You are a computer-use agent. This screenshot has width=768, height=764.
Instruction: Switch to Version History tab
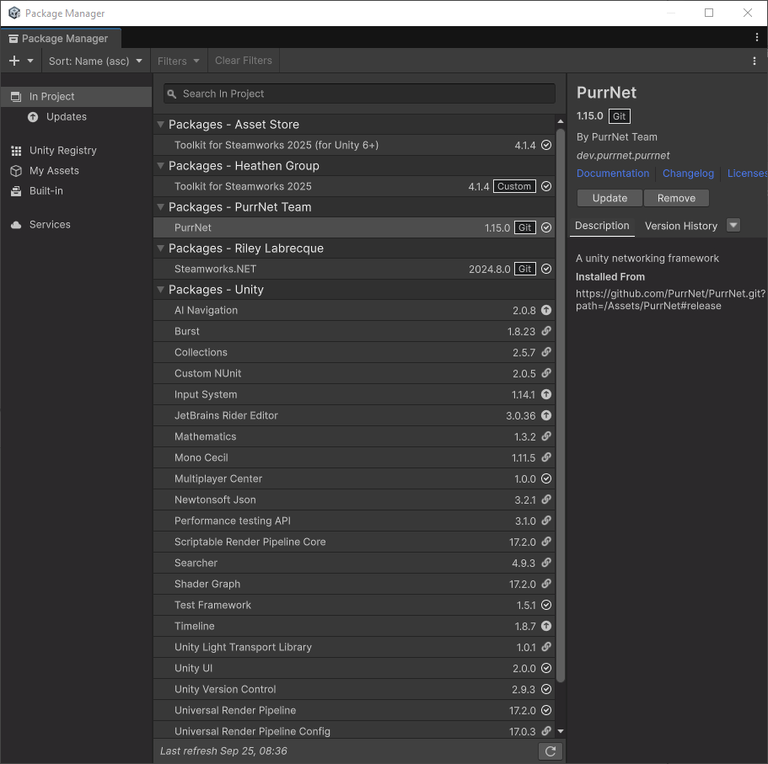[x=681, y=226]
